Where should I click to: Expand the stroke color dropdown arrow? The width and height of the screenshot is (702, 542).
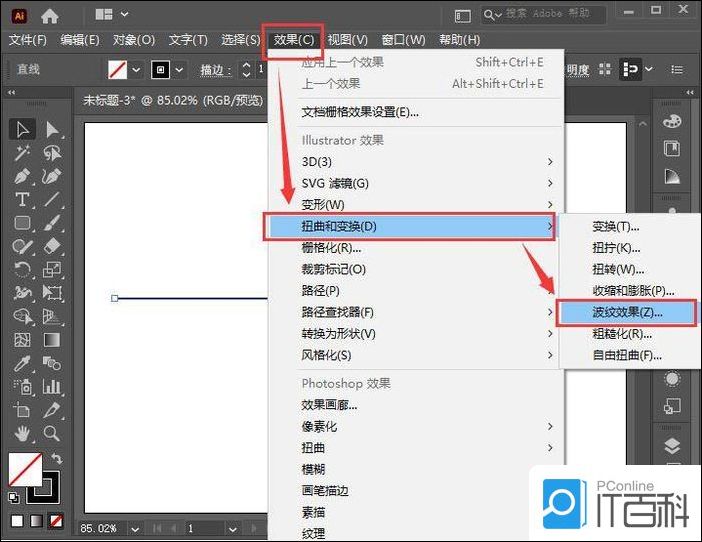tap(180, 70)
